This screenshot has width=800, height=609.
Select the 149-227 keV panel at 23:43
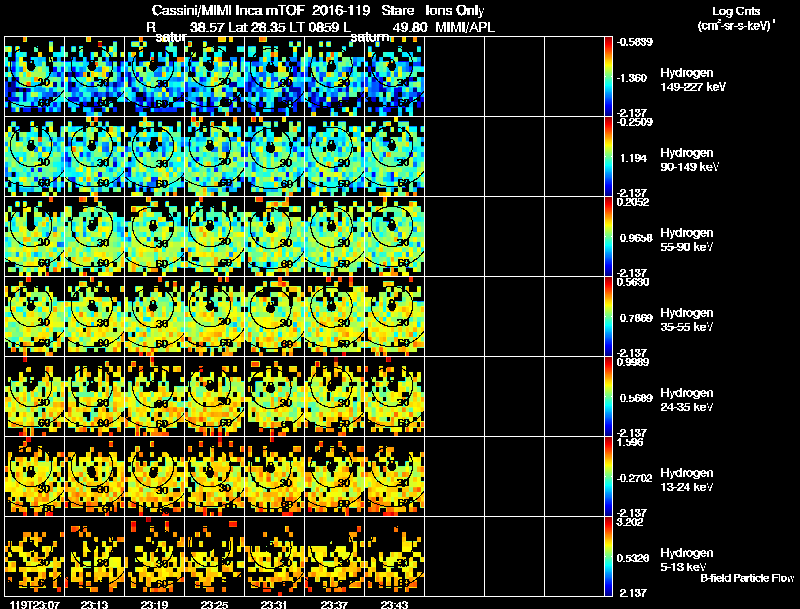point(395,77)
